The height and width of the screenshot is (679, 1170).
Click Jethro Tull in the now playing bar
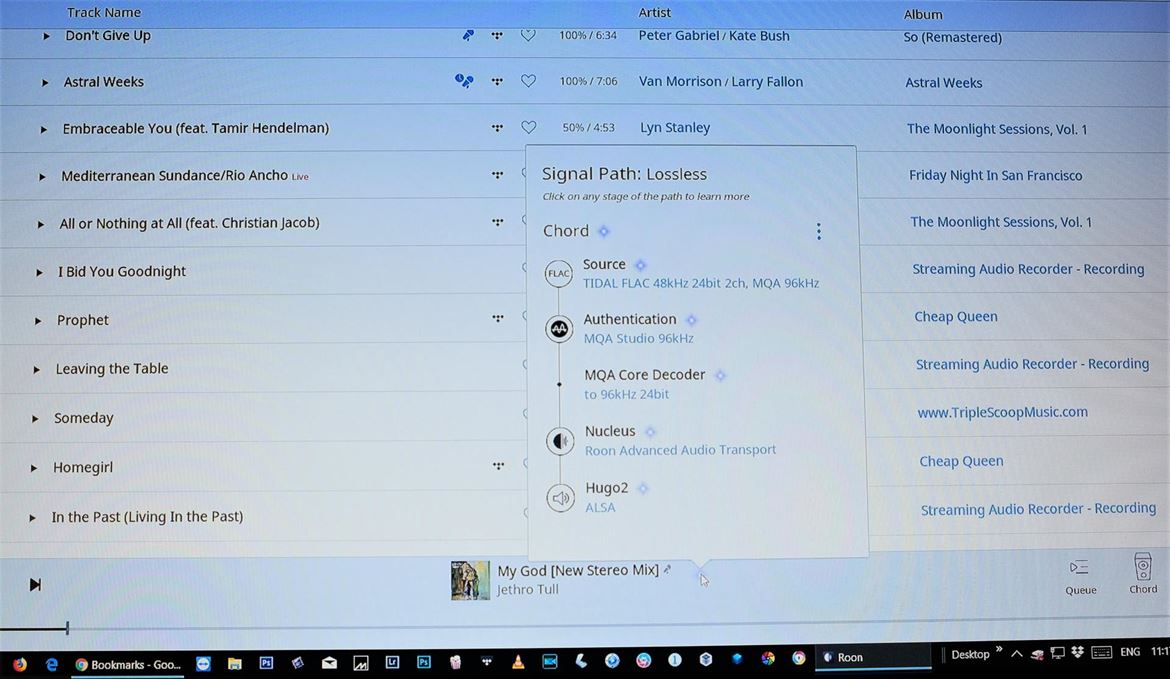(528, 589)
